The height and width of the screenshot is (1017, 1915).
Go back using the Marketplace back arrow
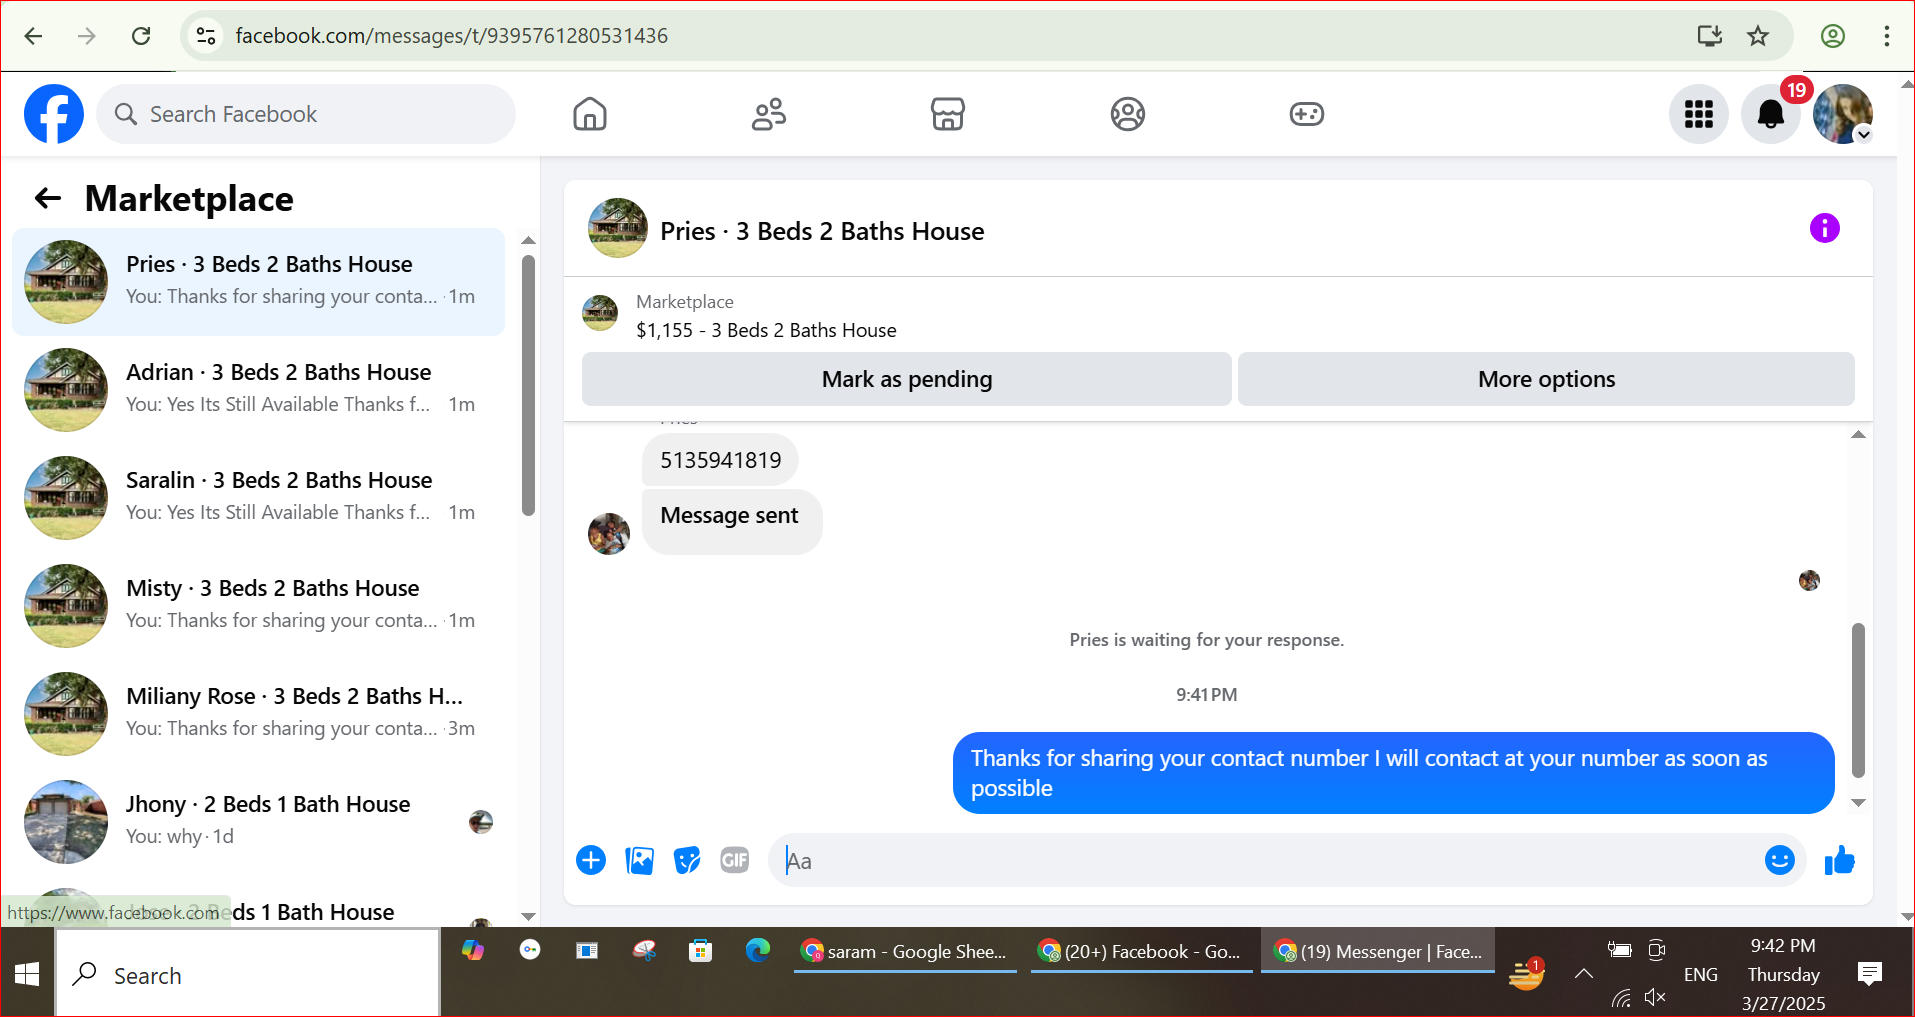(48, 198)
